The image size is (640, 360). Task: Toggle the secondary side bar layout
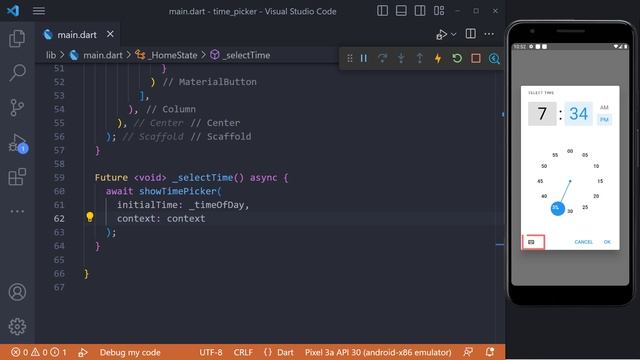point(420,11)
